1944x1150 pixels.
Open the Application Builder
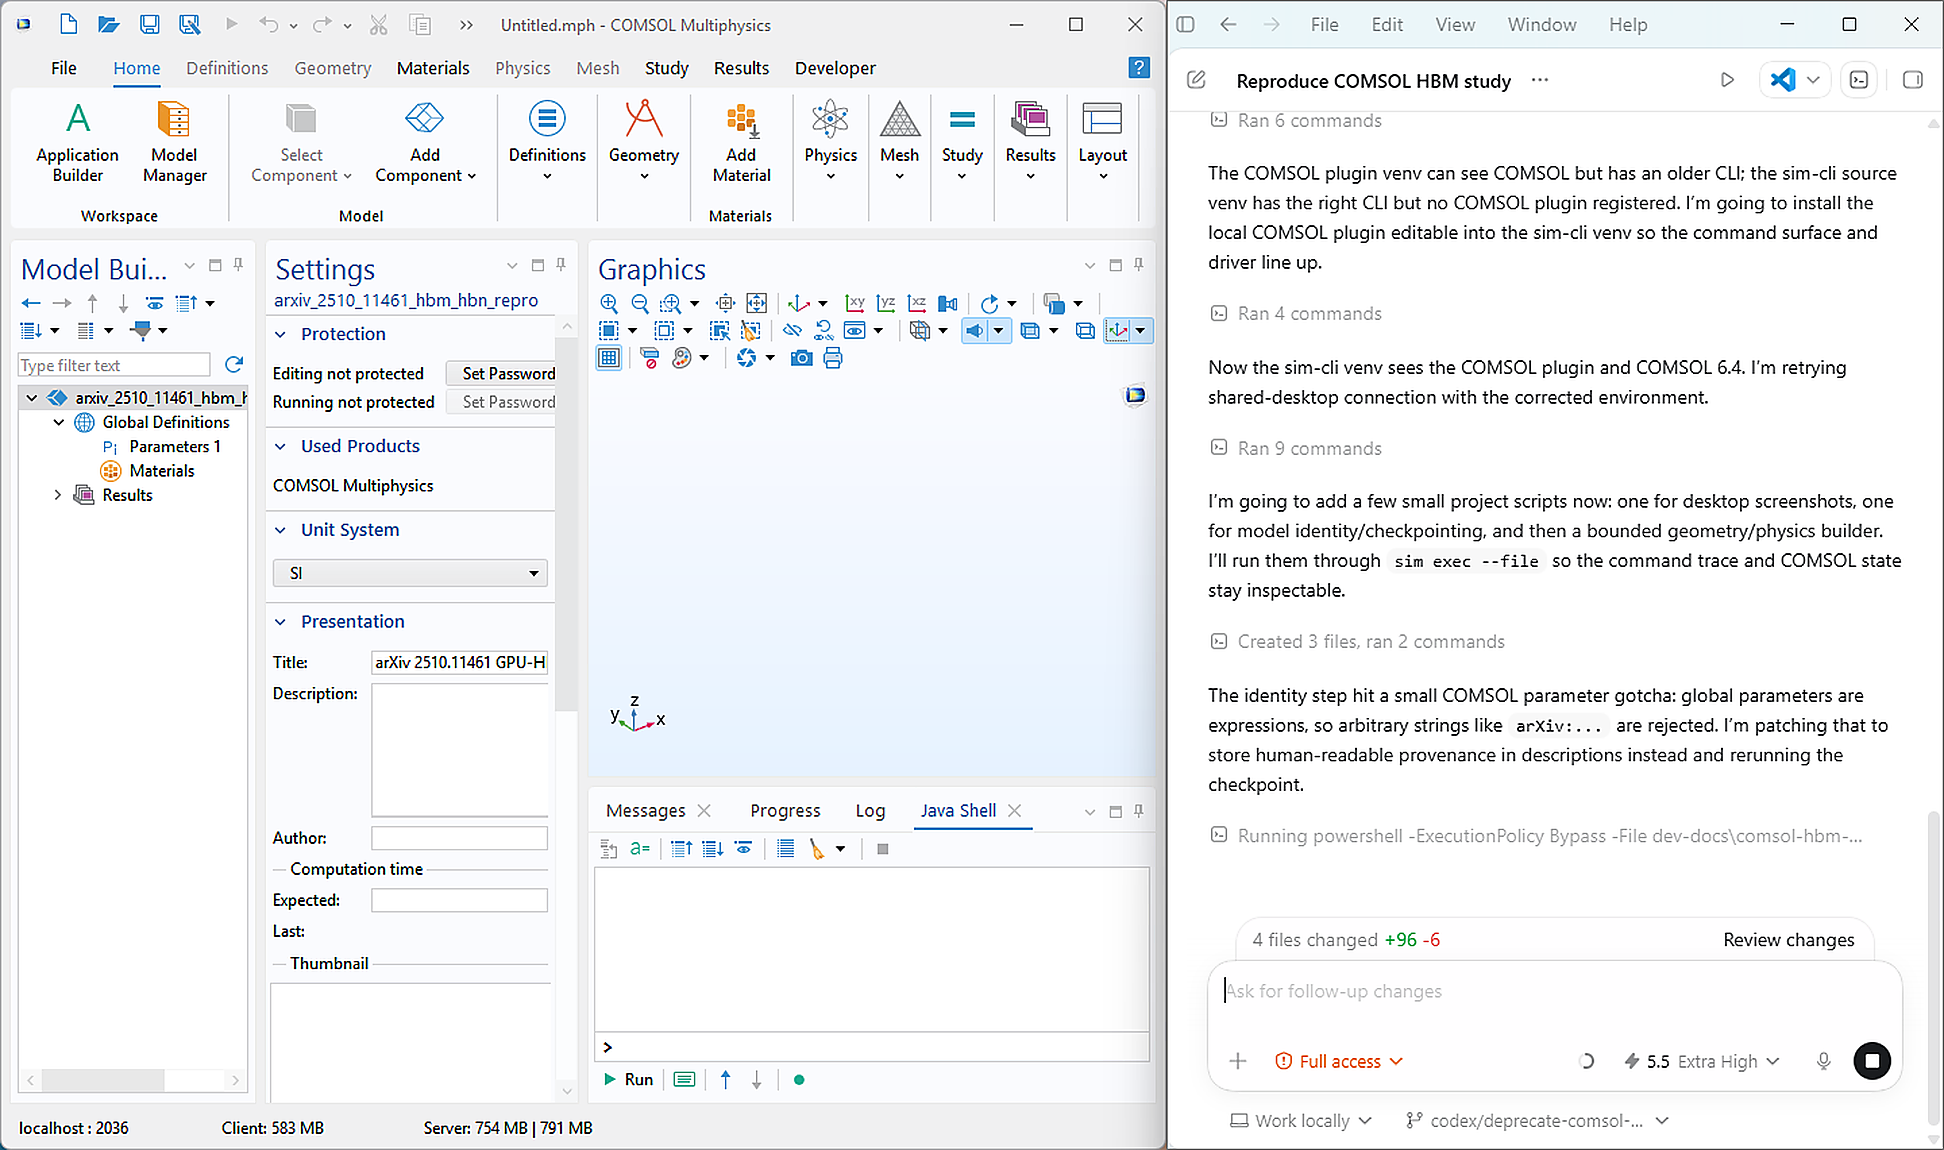click(78, 142)
